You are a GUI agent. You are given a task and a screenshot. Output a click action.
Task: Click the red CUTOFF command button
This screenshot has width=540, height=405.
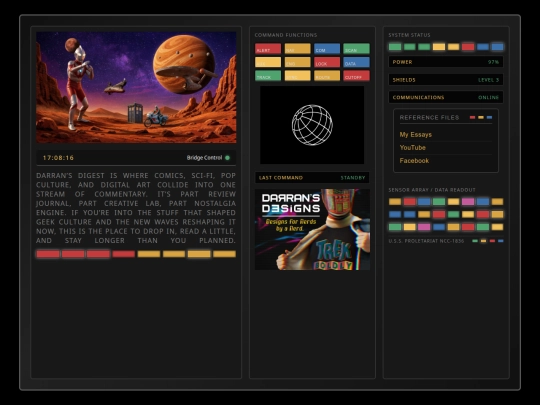356,75
